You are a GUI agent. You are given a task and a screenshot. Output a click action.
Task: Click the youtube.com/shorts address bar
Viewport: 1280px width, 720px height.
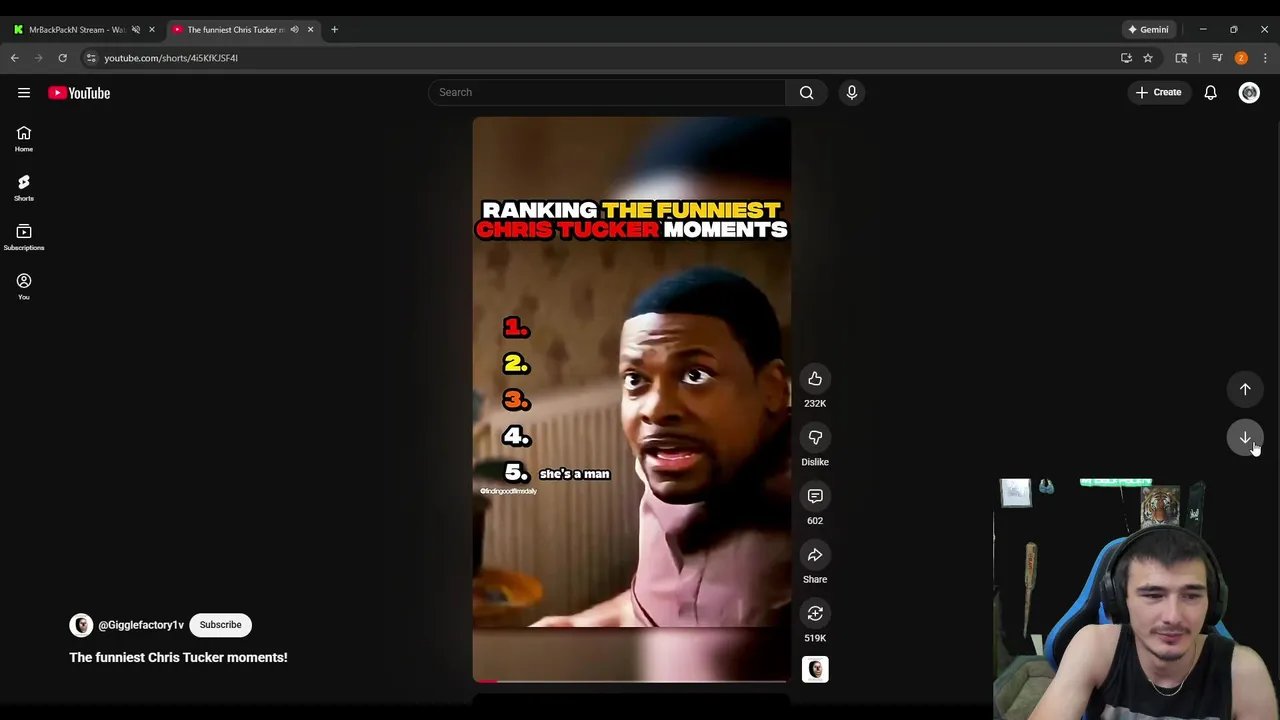[x=600, y=58]
